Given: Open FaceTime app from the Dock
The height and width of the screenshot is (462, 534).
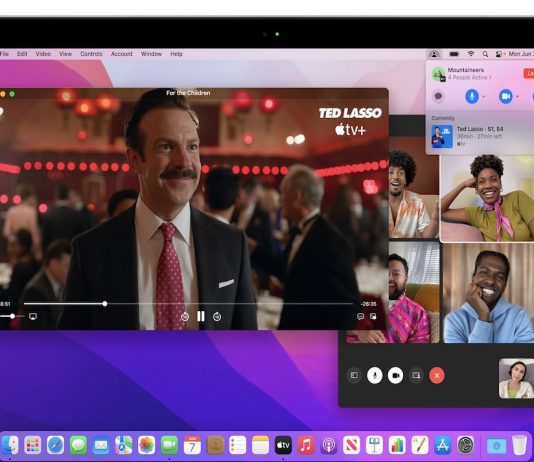Looking at the screenshot, I should coord(170,445).
